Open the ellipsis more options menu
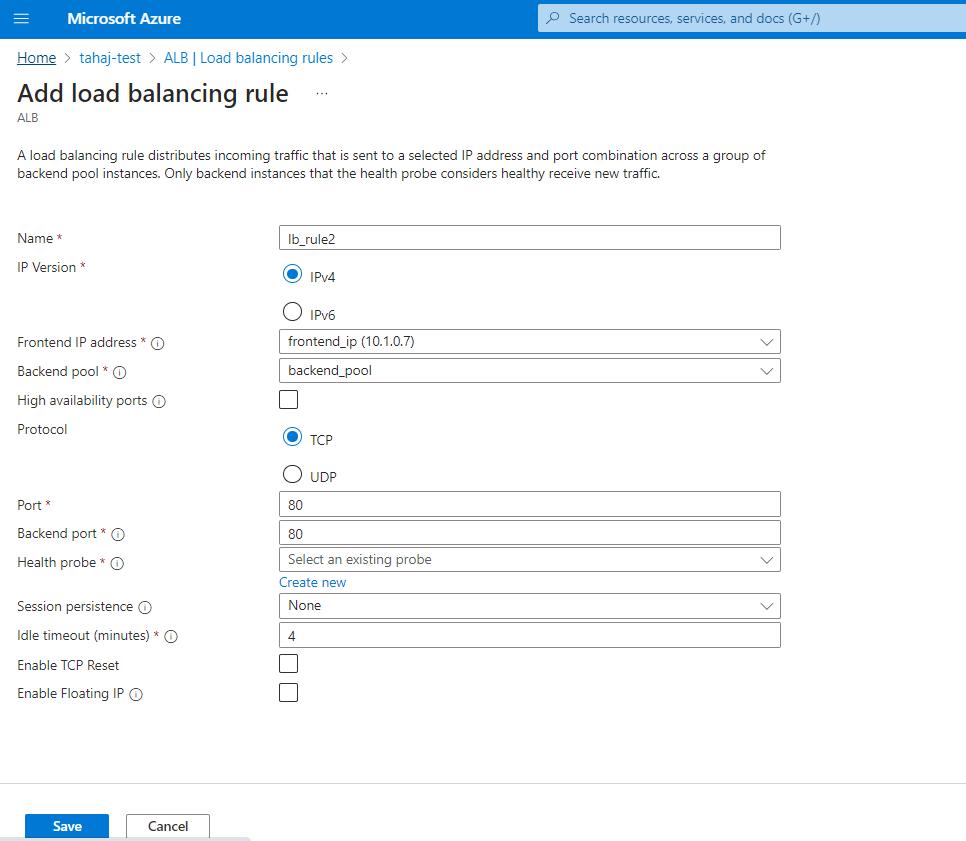 (322, 94)
